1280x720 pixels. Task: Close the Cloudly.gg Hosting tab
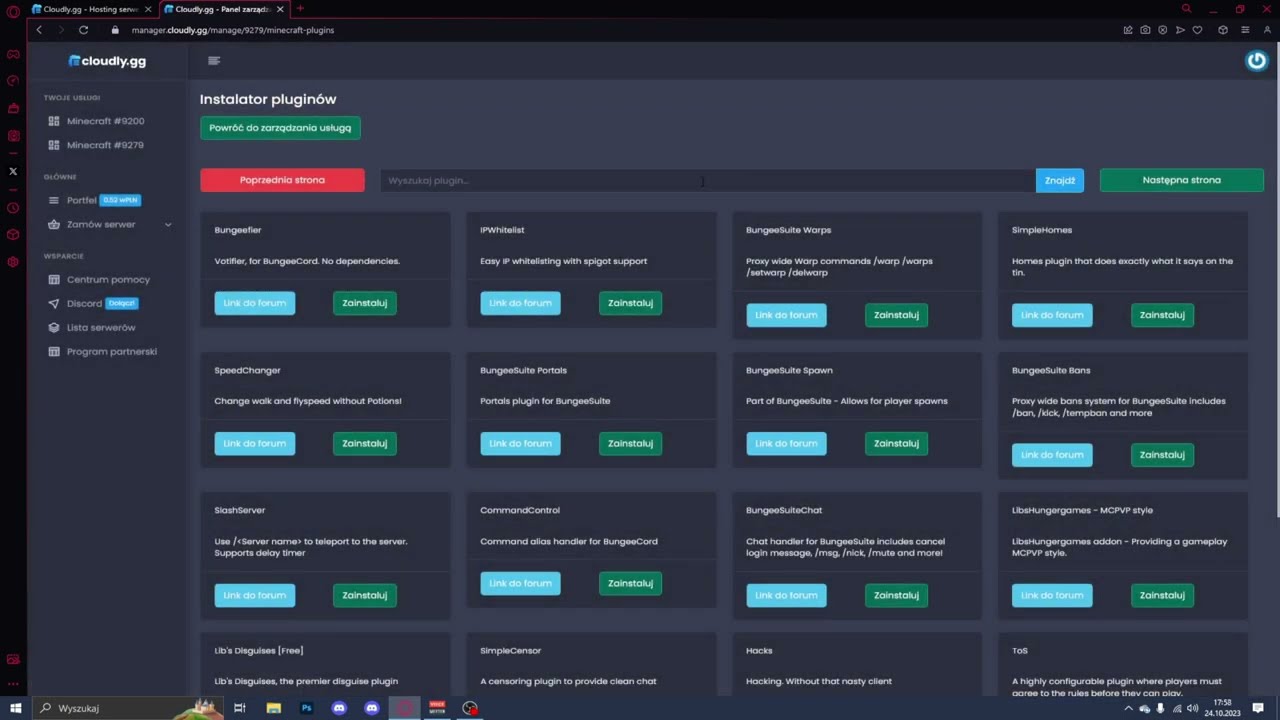[x=147, y=9]
